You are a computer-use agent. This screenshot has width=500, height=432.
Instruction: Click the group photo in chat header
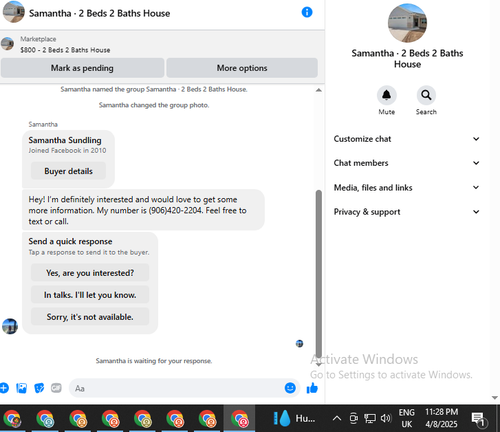pyautogui.click(x=14, y=12)
